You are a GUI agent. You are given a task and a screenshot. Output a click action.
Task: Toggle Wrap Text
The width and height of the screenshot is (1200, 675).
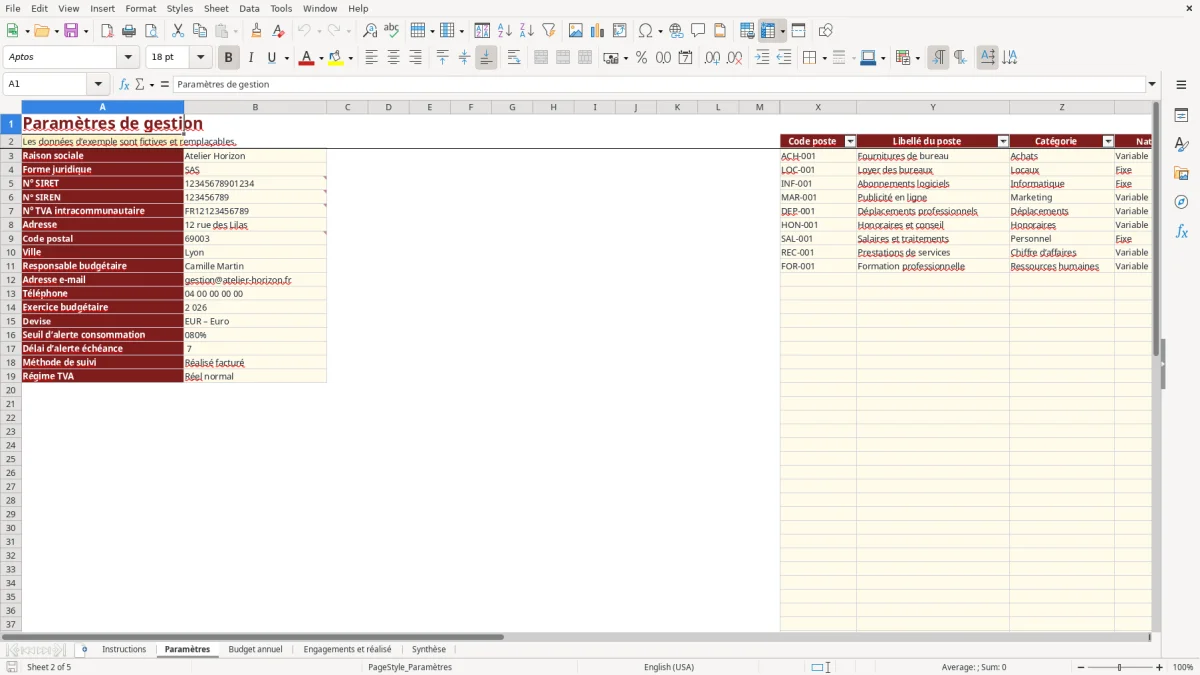click(x=514, y=58)
